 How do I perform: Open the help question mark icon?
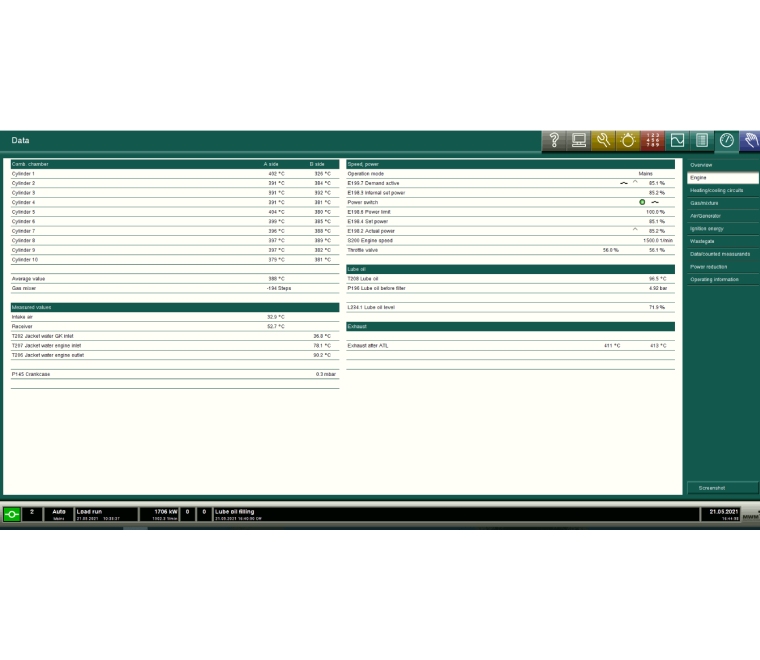(554, 140)
